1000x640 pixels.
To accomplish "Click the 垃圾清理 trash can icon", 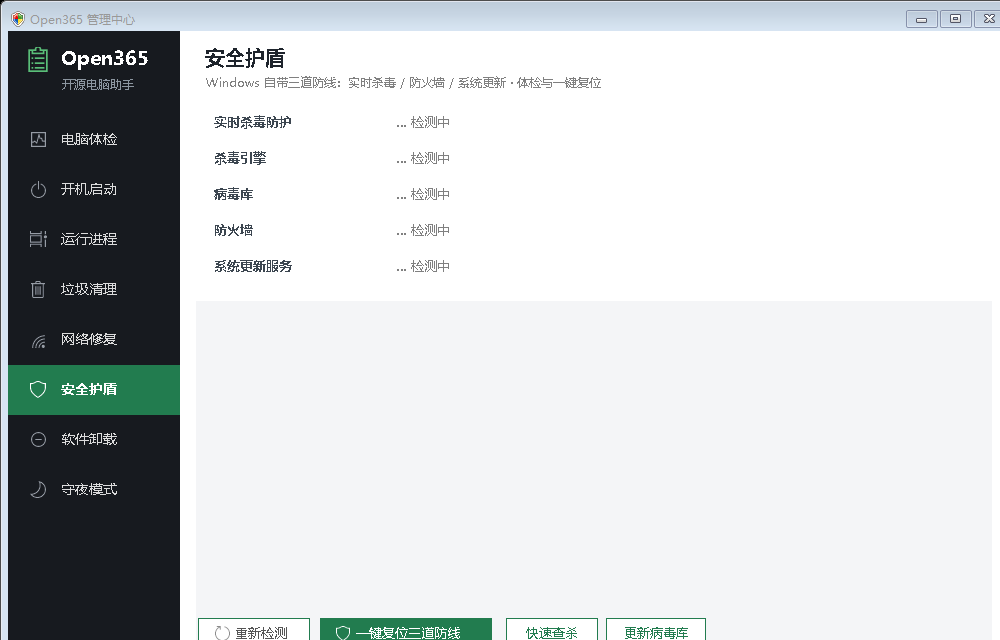I will (38, 289).
